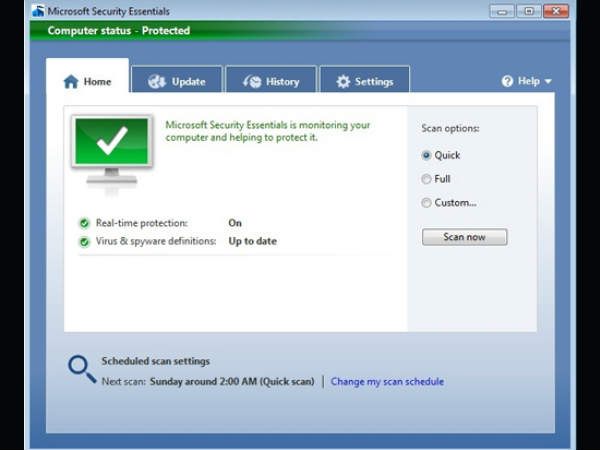Click the 'Scan options:' label
The height and width of the screenshot is (450, 600).
coord(450,128)
